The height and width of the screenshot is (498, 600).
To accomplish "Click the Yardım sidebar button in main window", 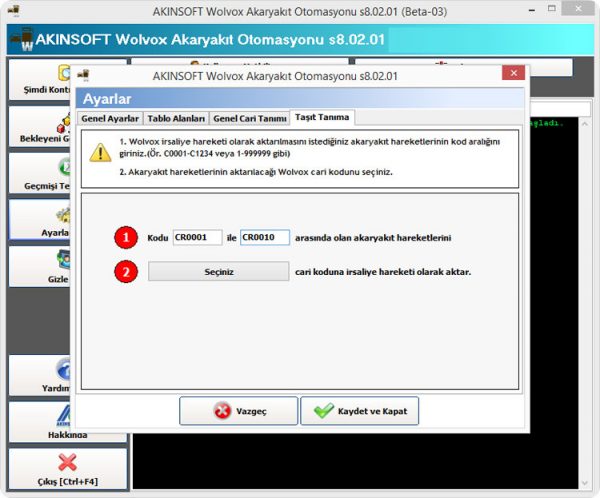I will tap(40, 376).
